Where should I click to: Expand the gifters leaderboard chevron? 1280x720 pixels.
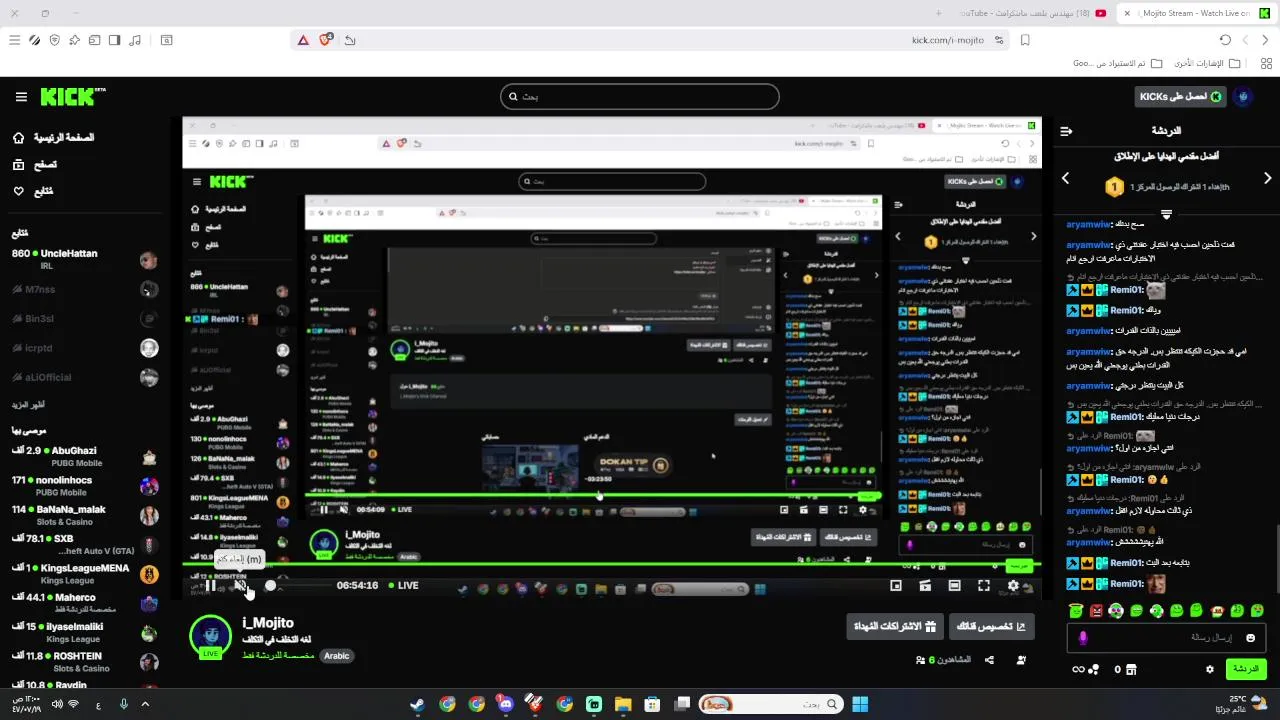[1166, 214]
